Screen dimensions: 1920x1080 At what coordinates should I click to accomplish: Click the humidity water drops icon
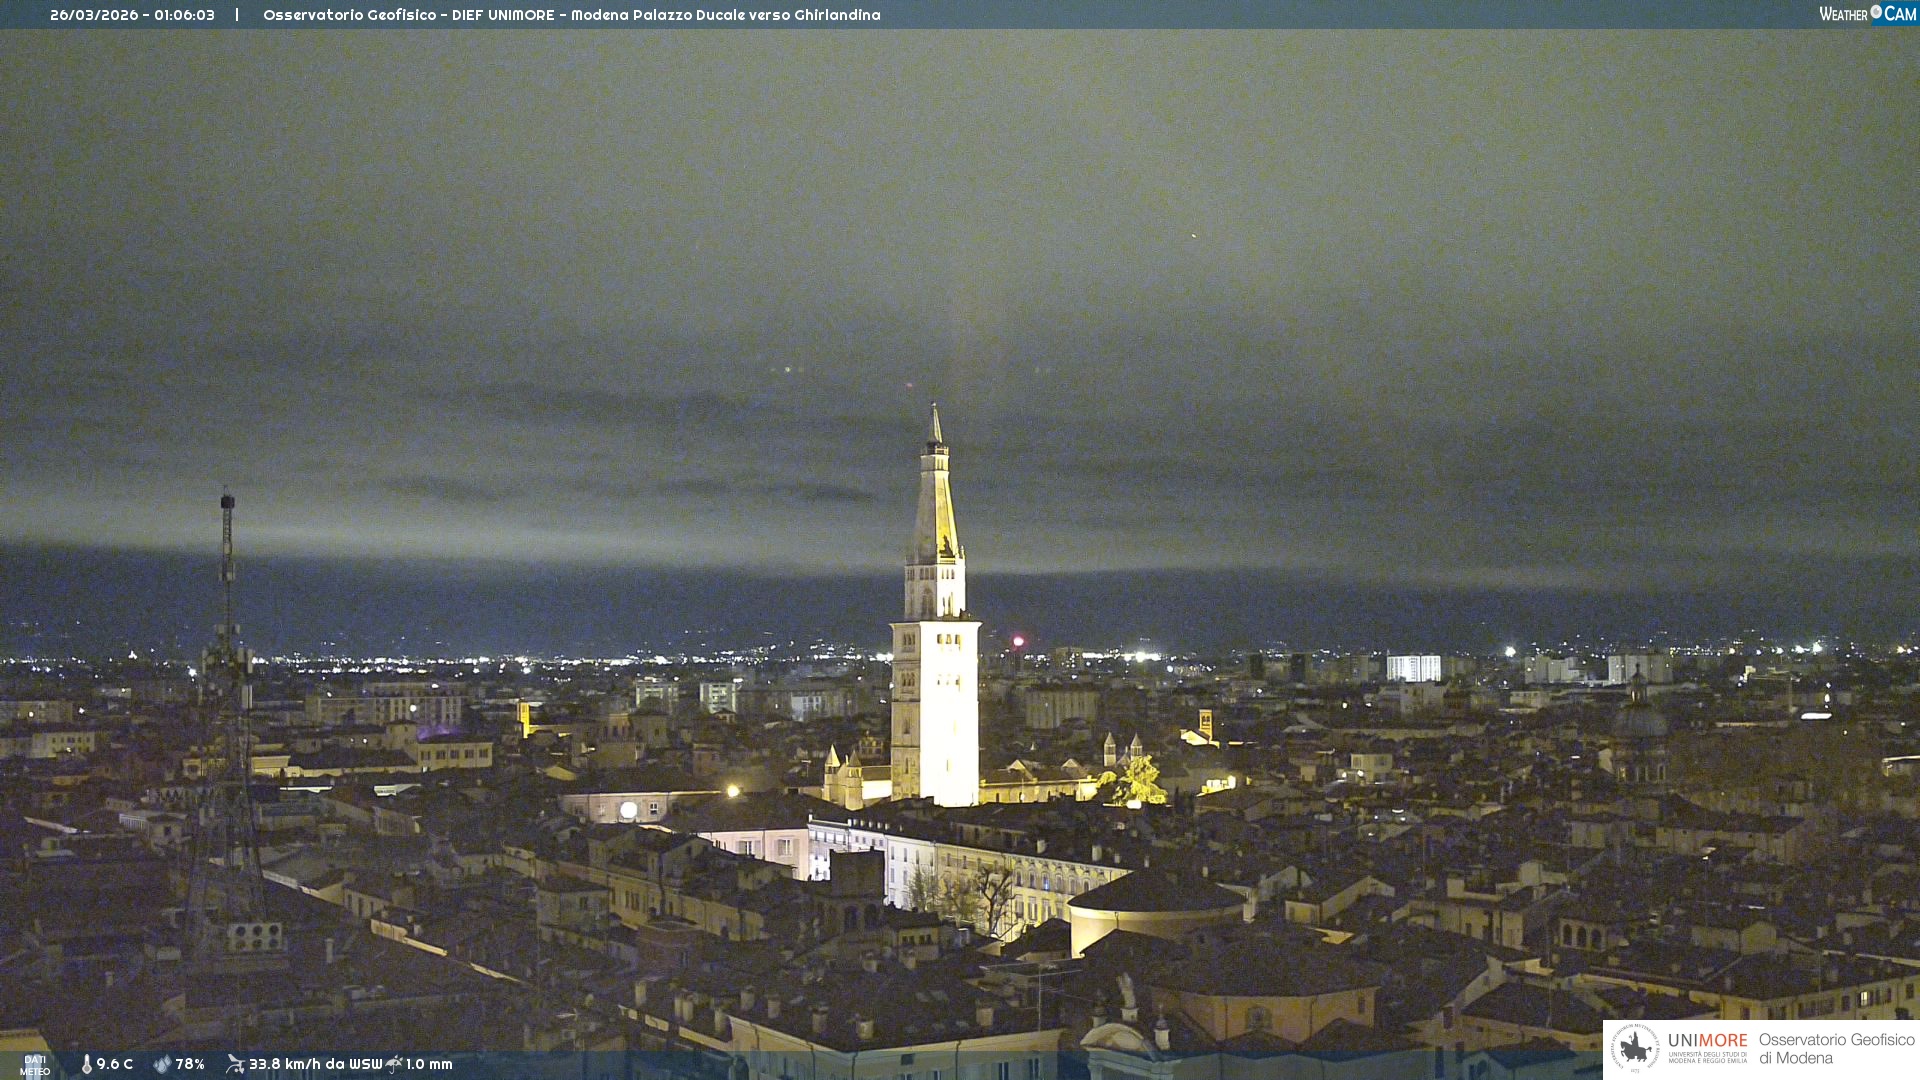(x=162, y=1064)
